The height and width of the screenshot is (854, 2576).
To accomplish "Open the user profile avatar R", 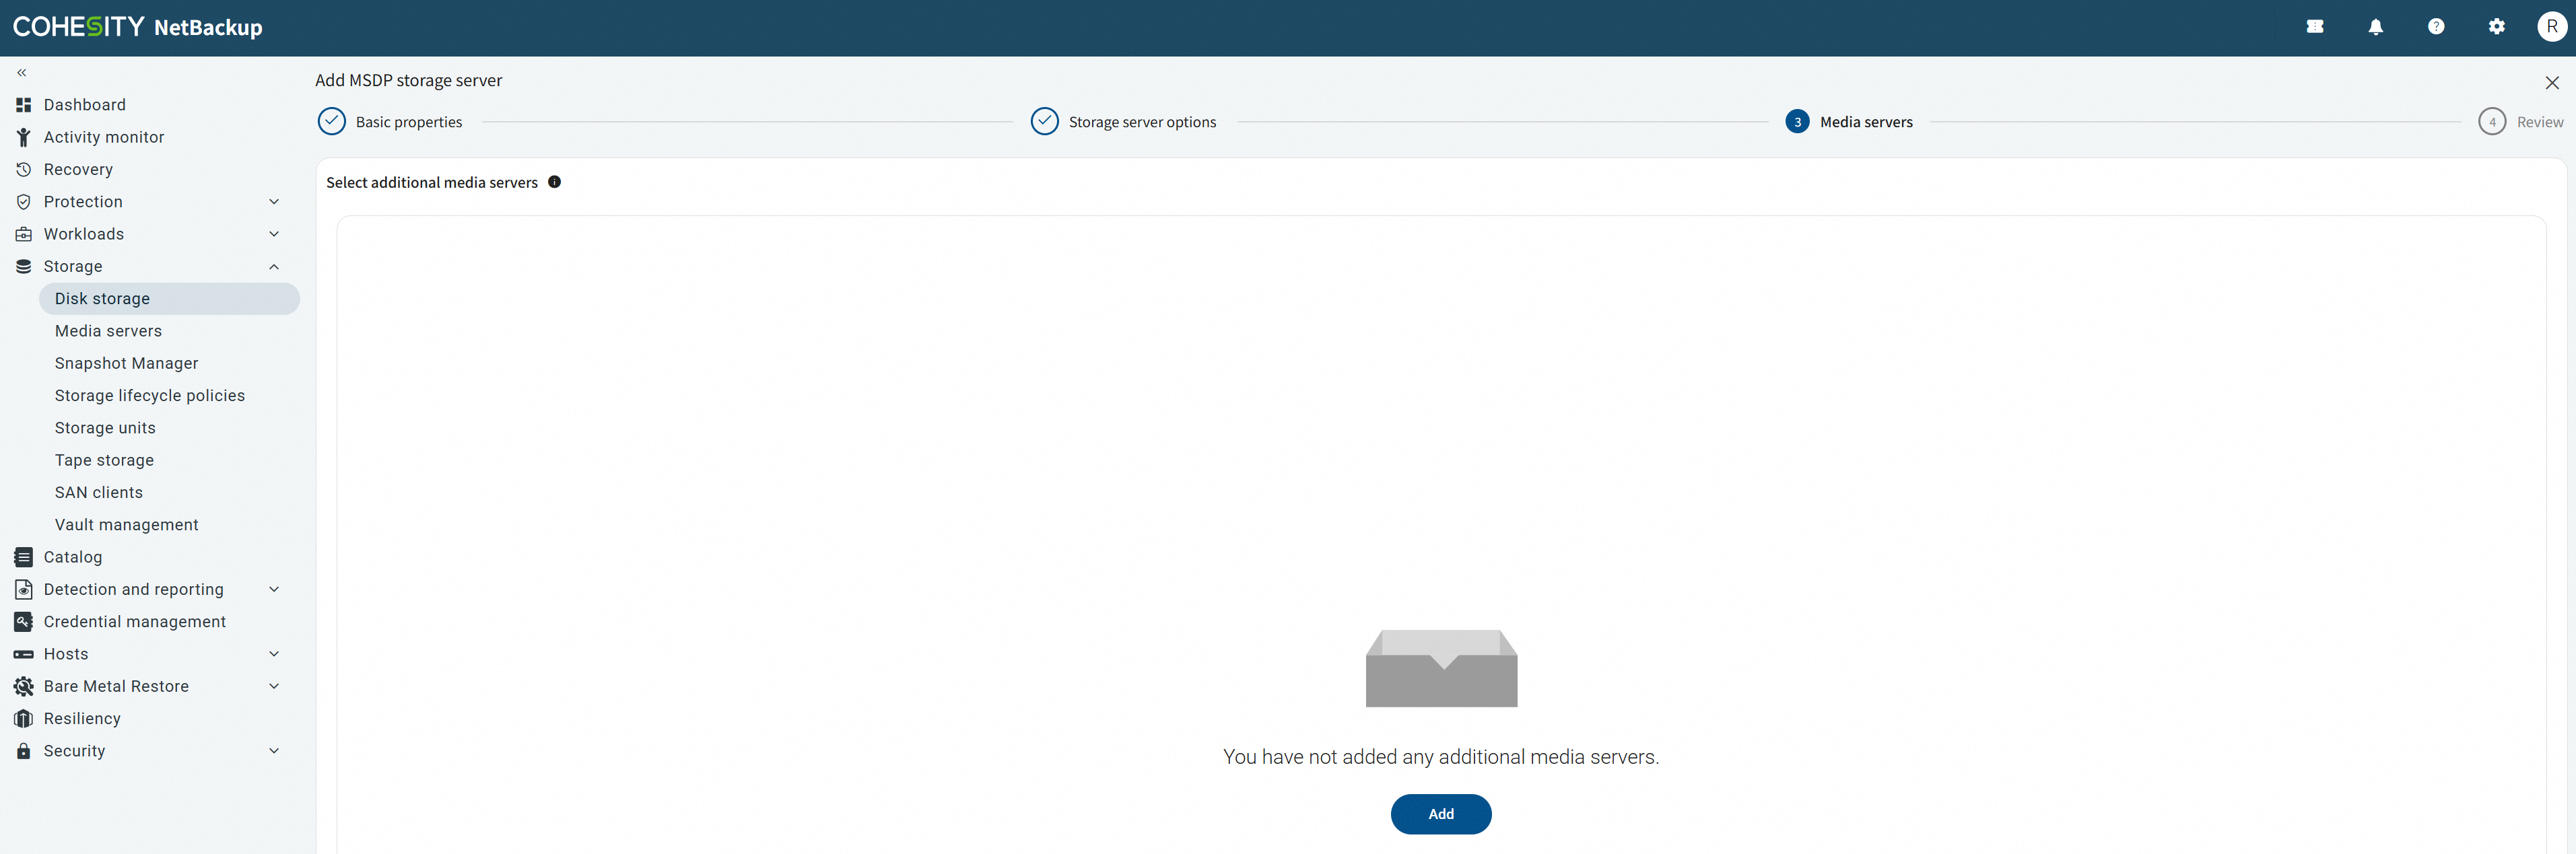I will pyautogui.click(x=2552, y=27).
